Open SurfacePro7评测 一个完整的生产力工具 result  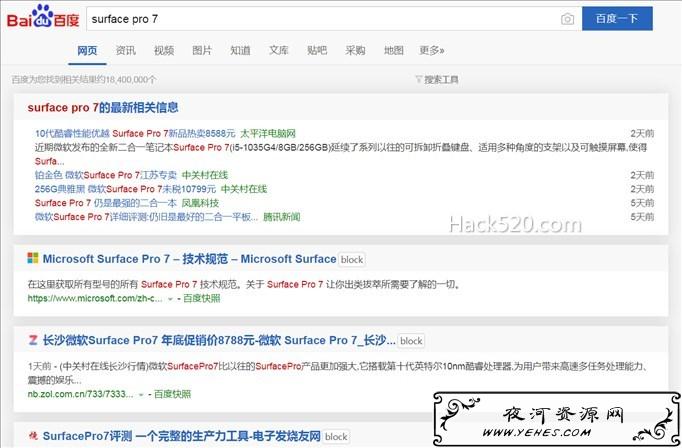click(x=181, y=436)
